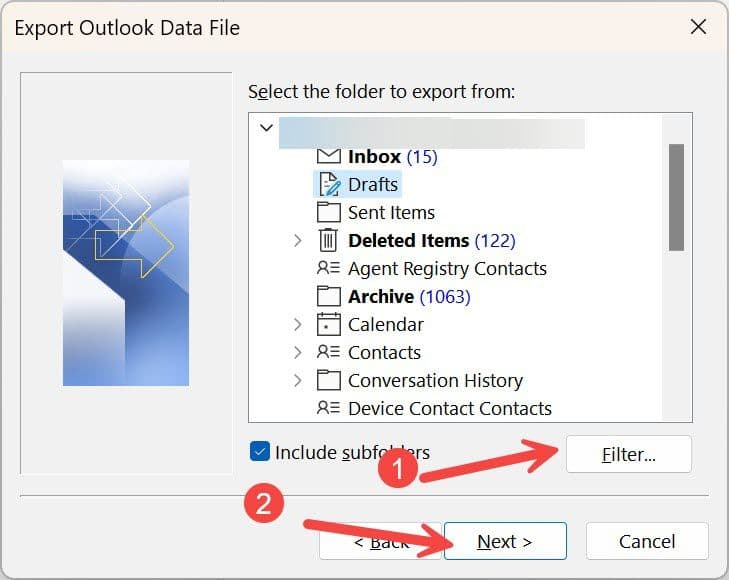729x580 pixels.
Task: Click the Calendar icon in folder tree
Action: [x=329, y=324]
